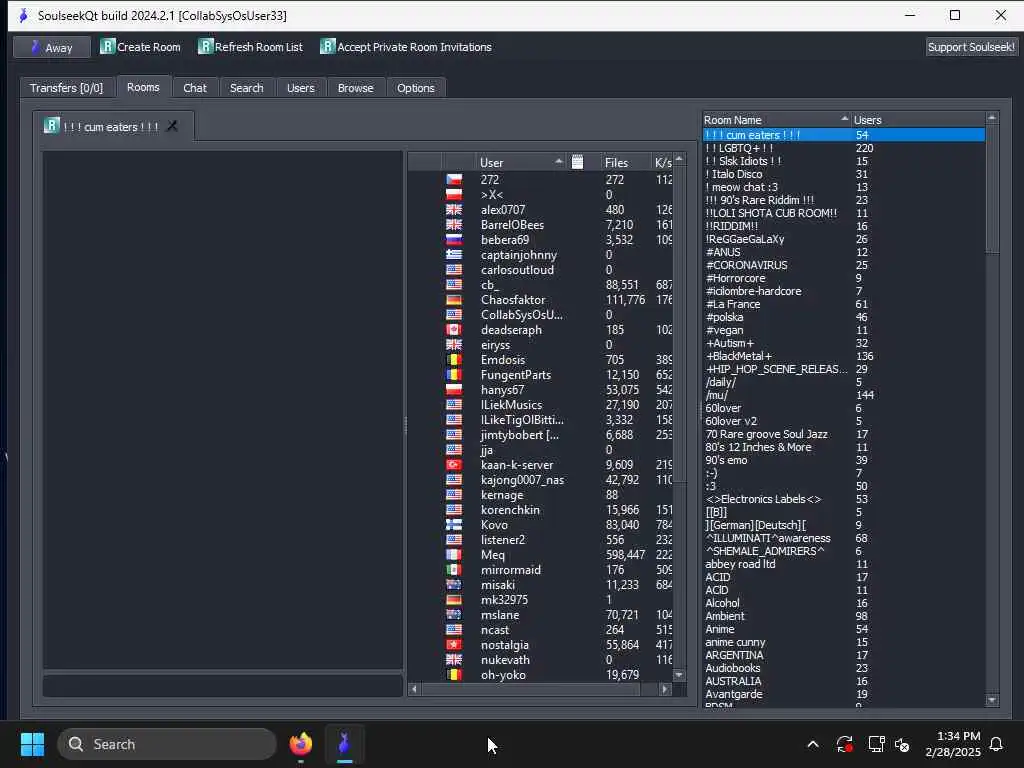Open the notifications bell in the taskbar
Viewport: 1024px width, 768px height.
click(997, 744)
